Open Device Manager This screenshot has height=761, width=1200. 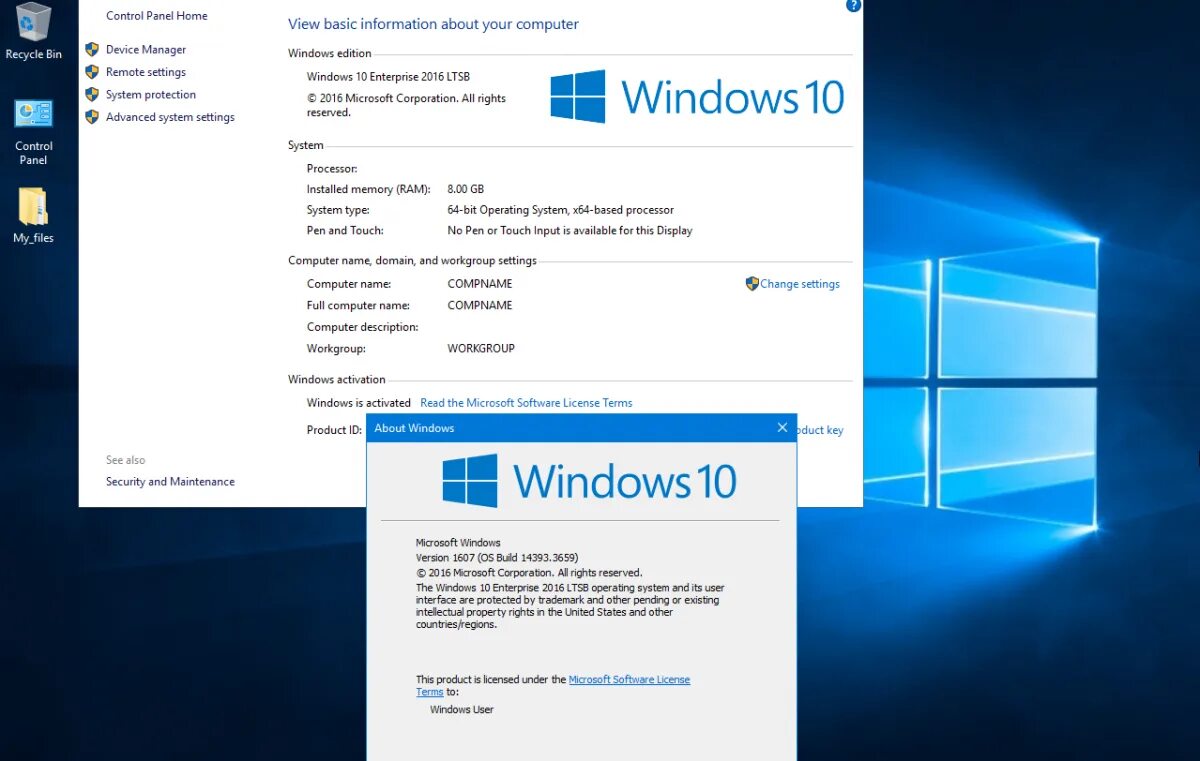[x=146, y=49]
